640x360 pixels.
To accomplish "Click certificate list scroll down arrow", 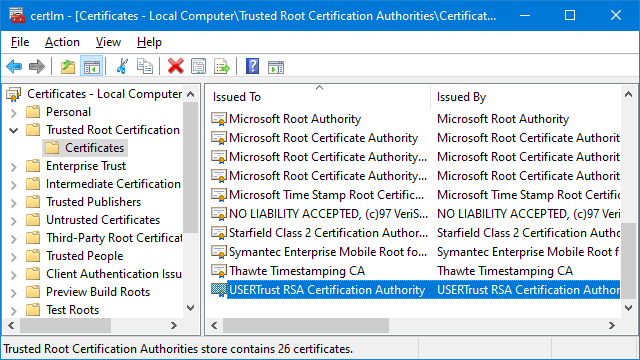I will (629, 308).
